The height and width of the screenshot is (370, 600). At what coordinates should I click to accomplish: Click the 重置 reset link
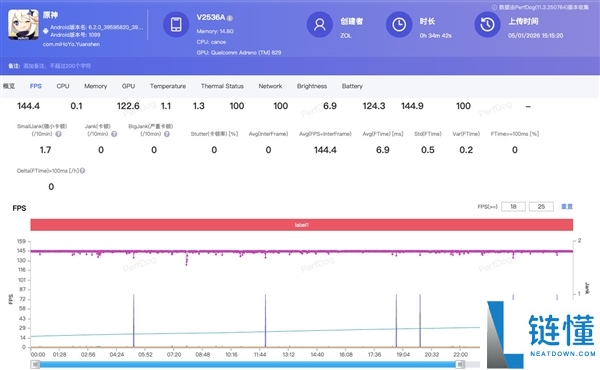(x=567, y=207)
